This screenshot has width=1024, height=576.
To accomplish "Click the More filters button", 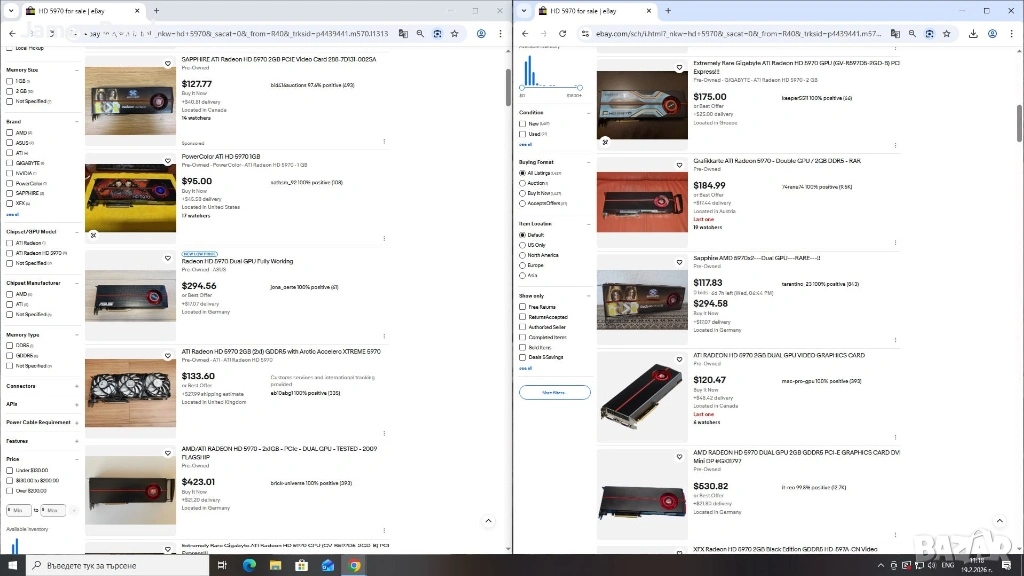I will pos(554,392).
